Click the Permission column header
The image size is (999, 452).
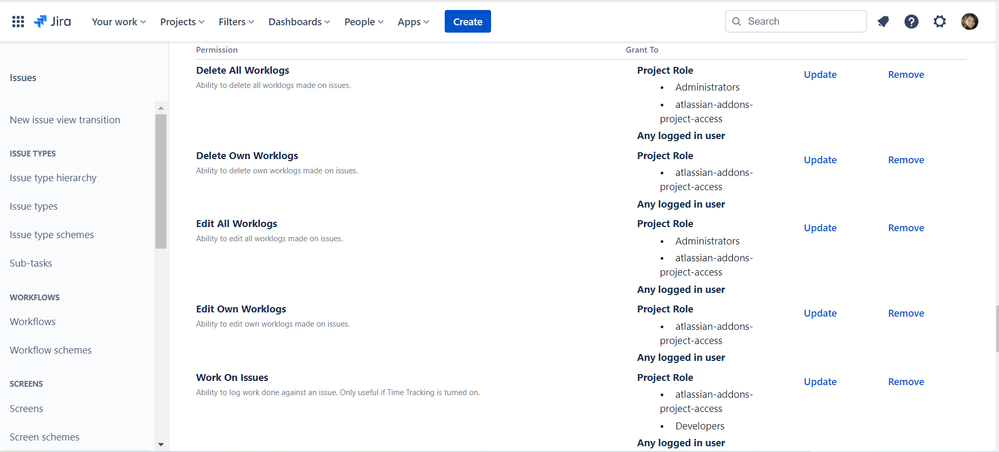217,50
